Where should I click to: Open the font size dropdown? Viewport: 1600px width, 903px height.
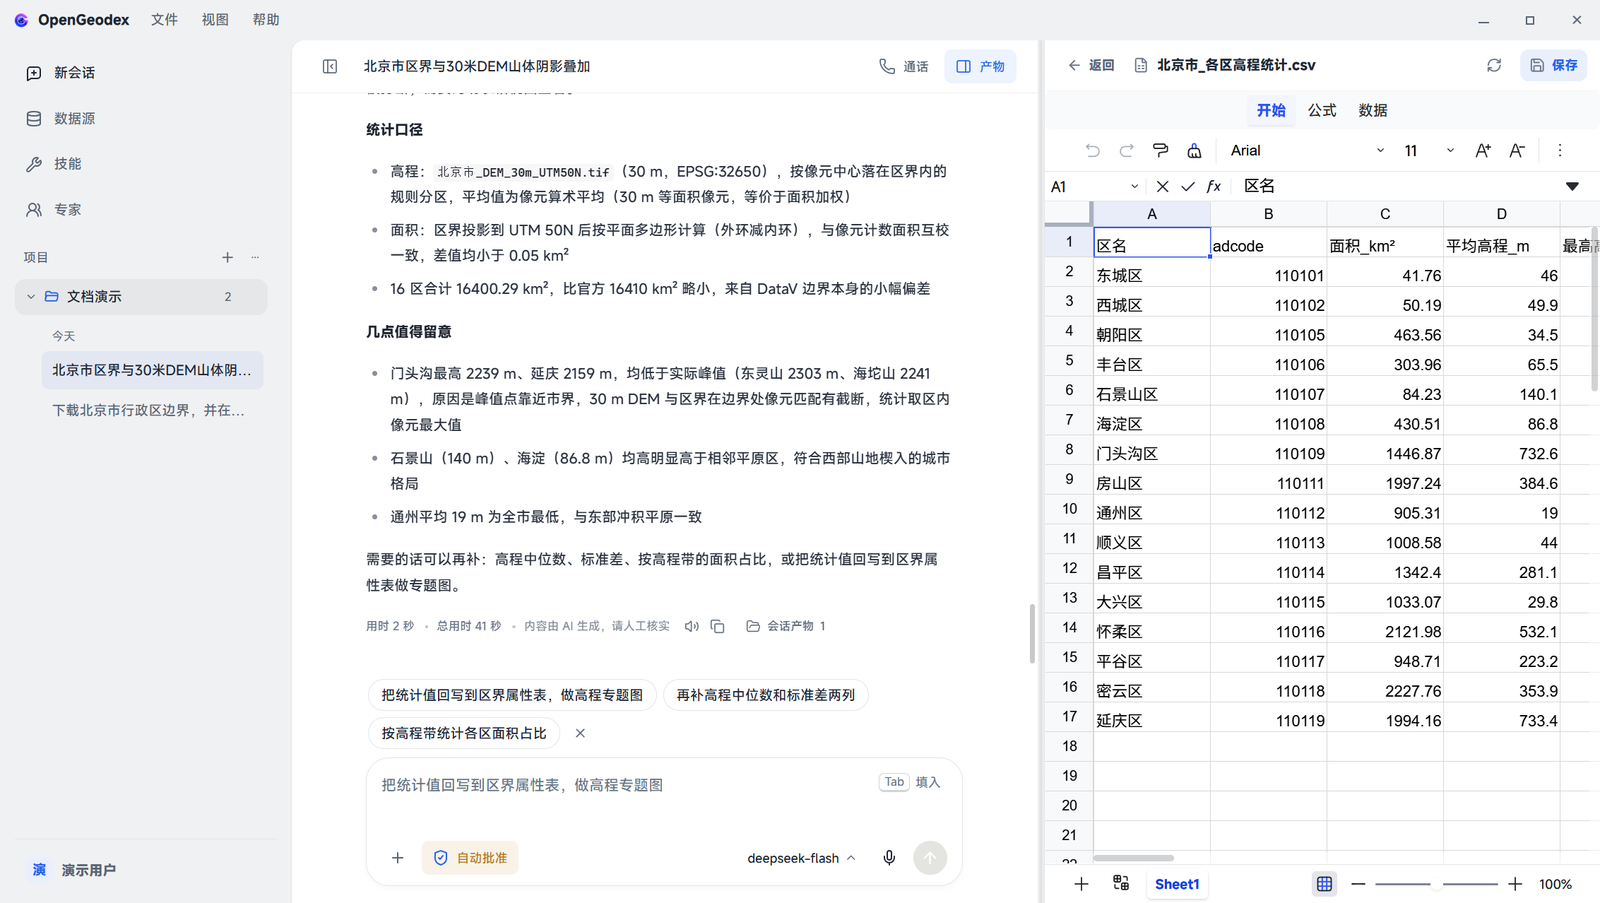click(1428, 150)
